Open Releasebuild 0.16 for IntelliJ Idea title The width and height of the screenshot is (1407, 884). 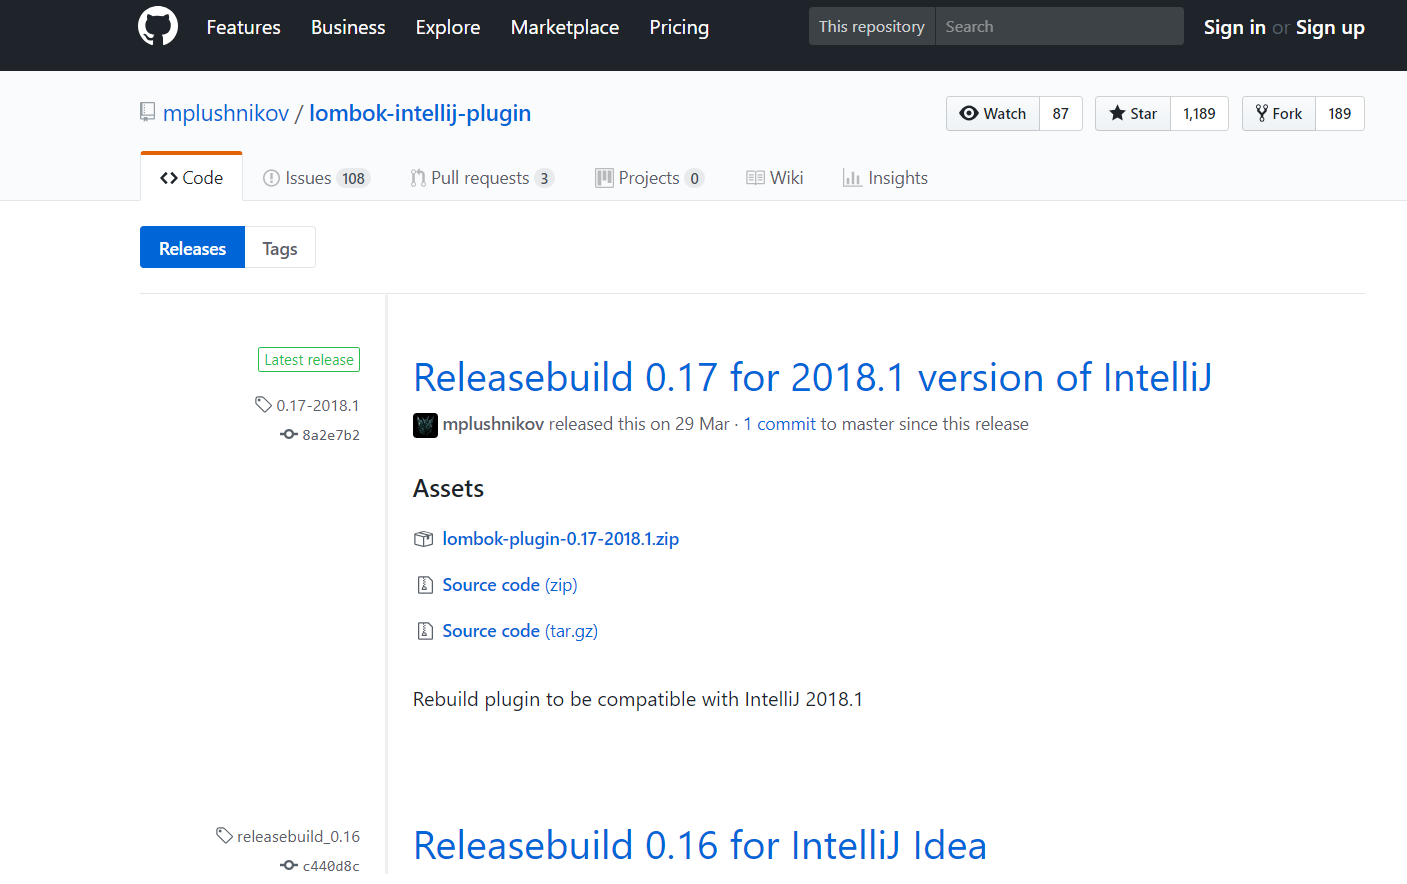700,846
